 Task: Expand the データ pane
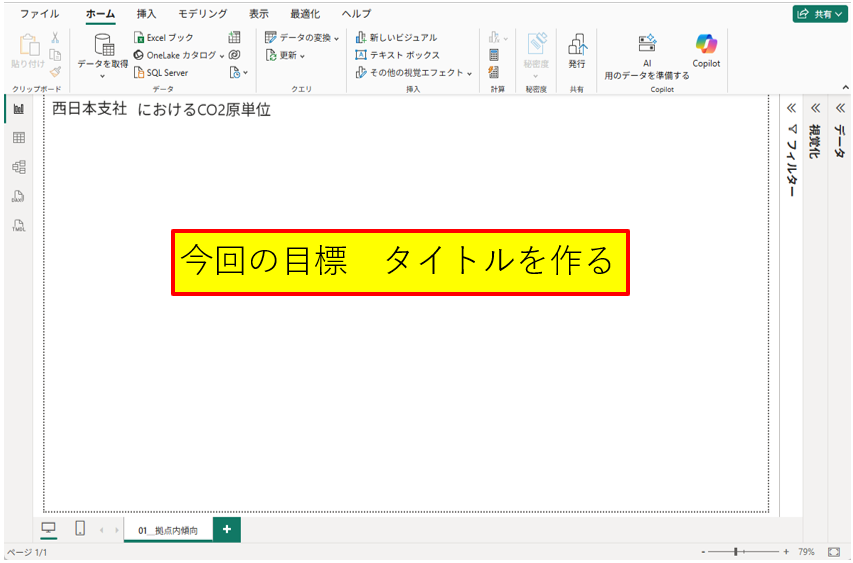840,108
